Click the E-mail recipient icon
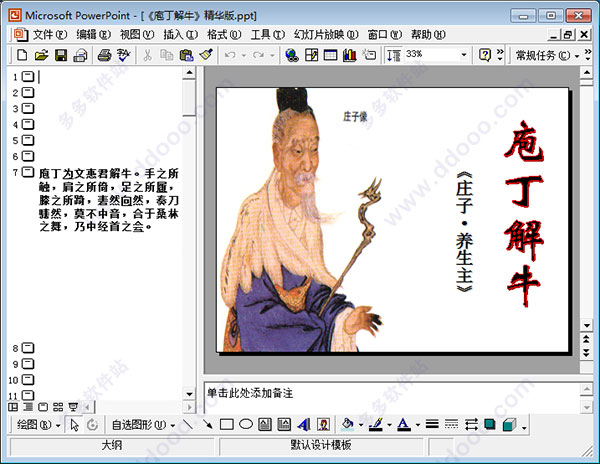 [80, 55]
